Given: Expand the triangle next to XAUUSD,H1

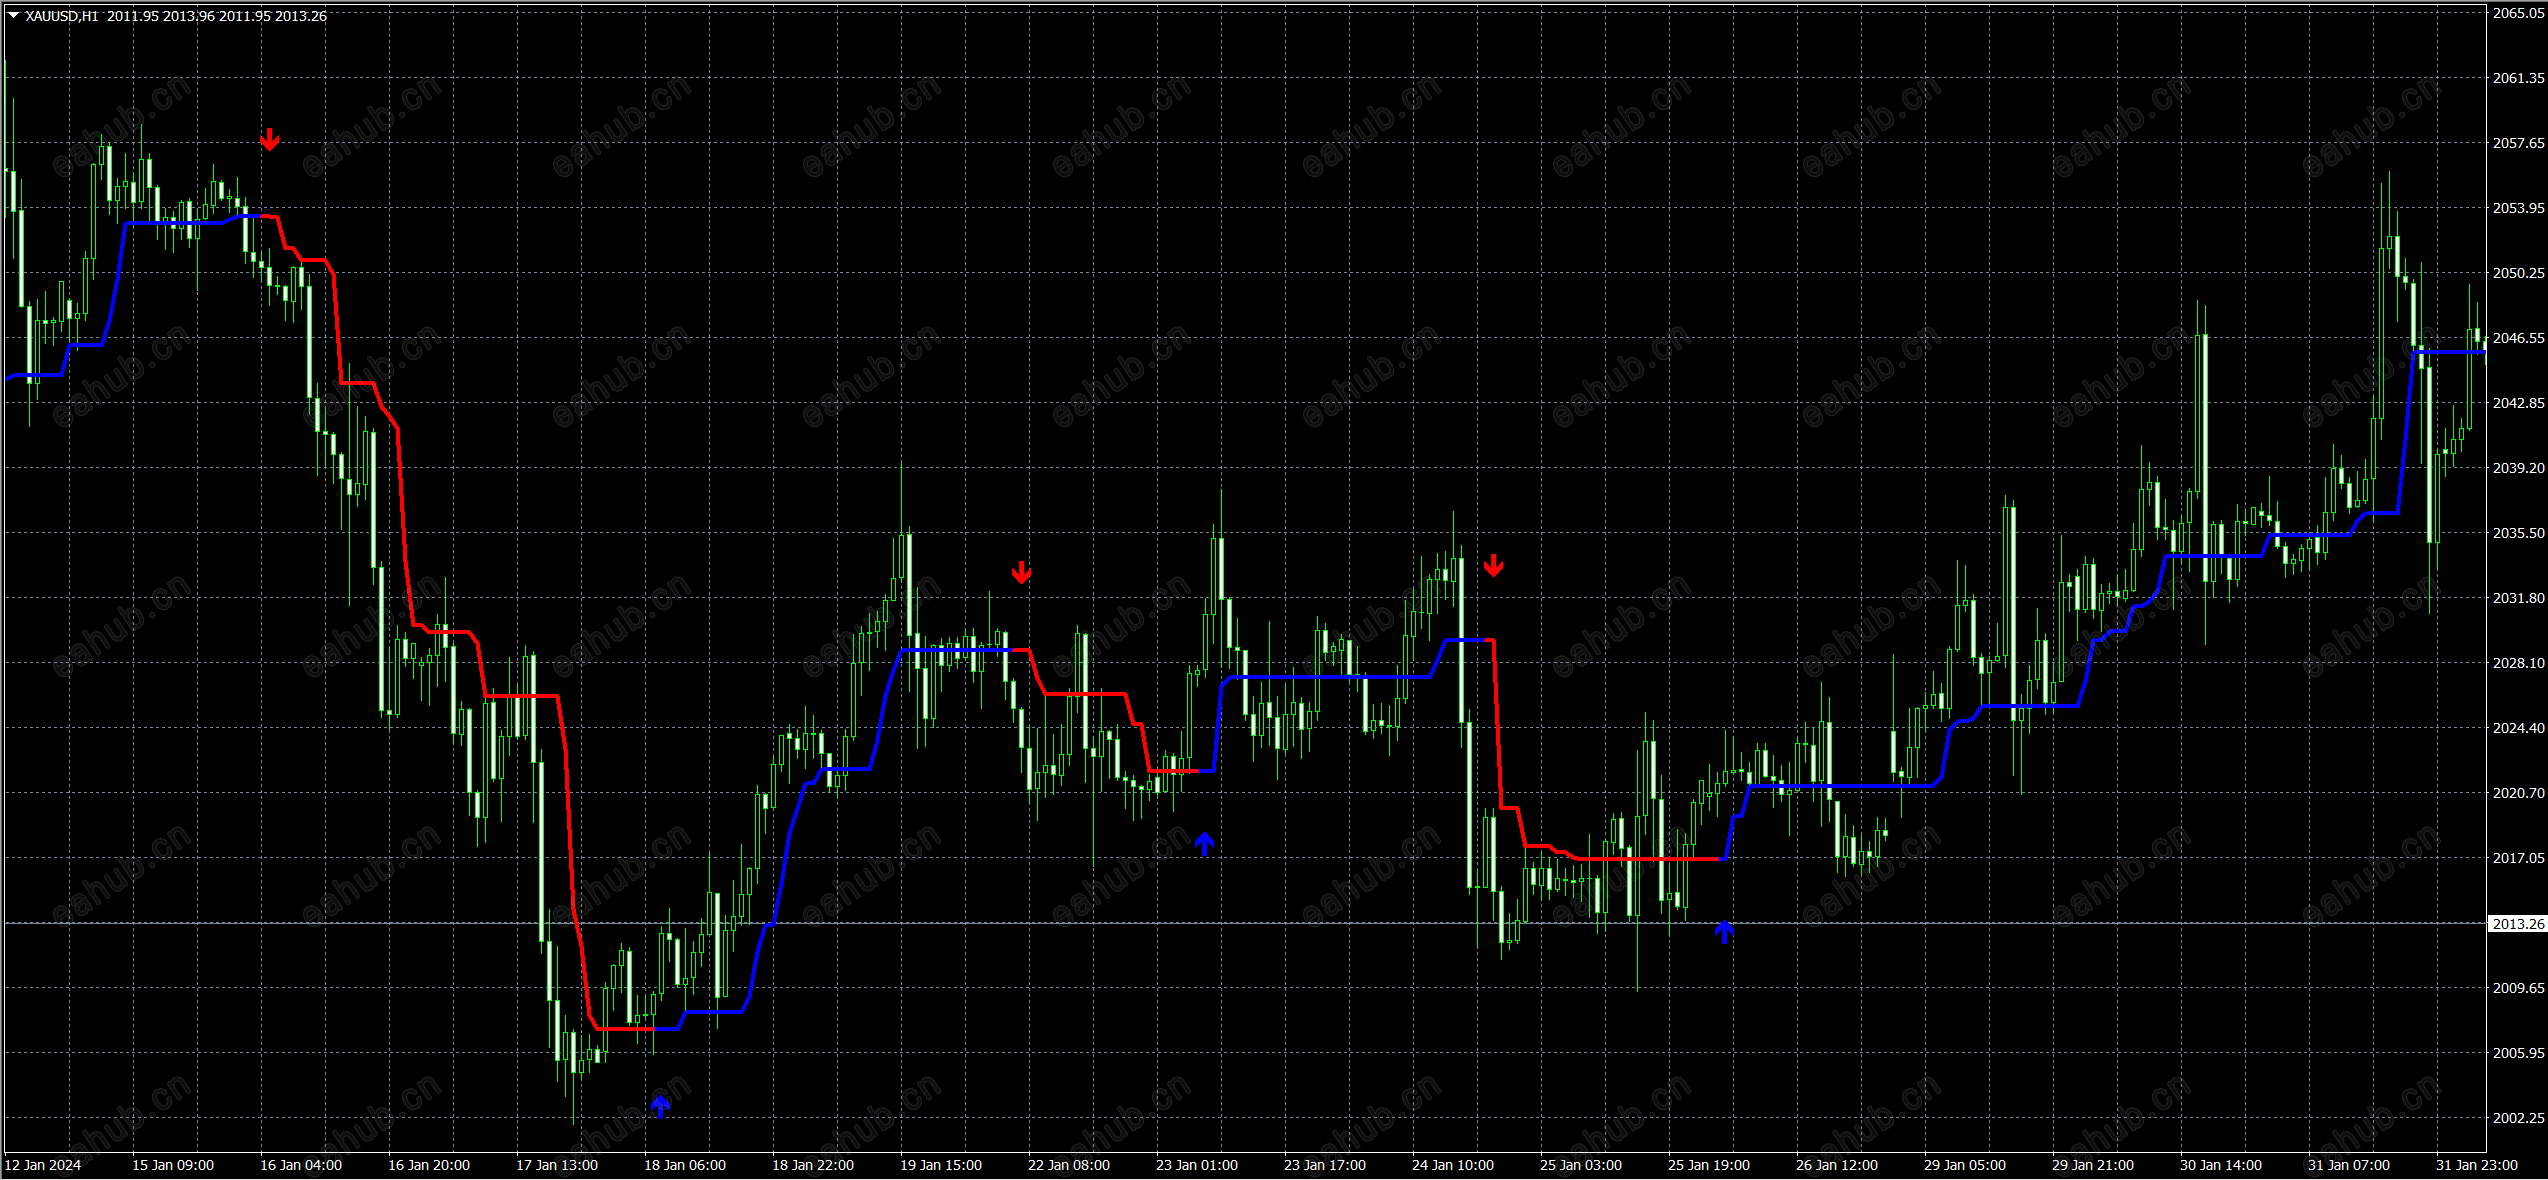Looking at the screenshot, I should [14, 16].
